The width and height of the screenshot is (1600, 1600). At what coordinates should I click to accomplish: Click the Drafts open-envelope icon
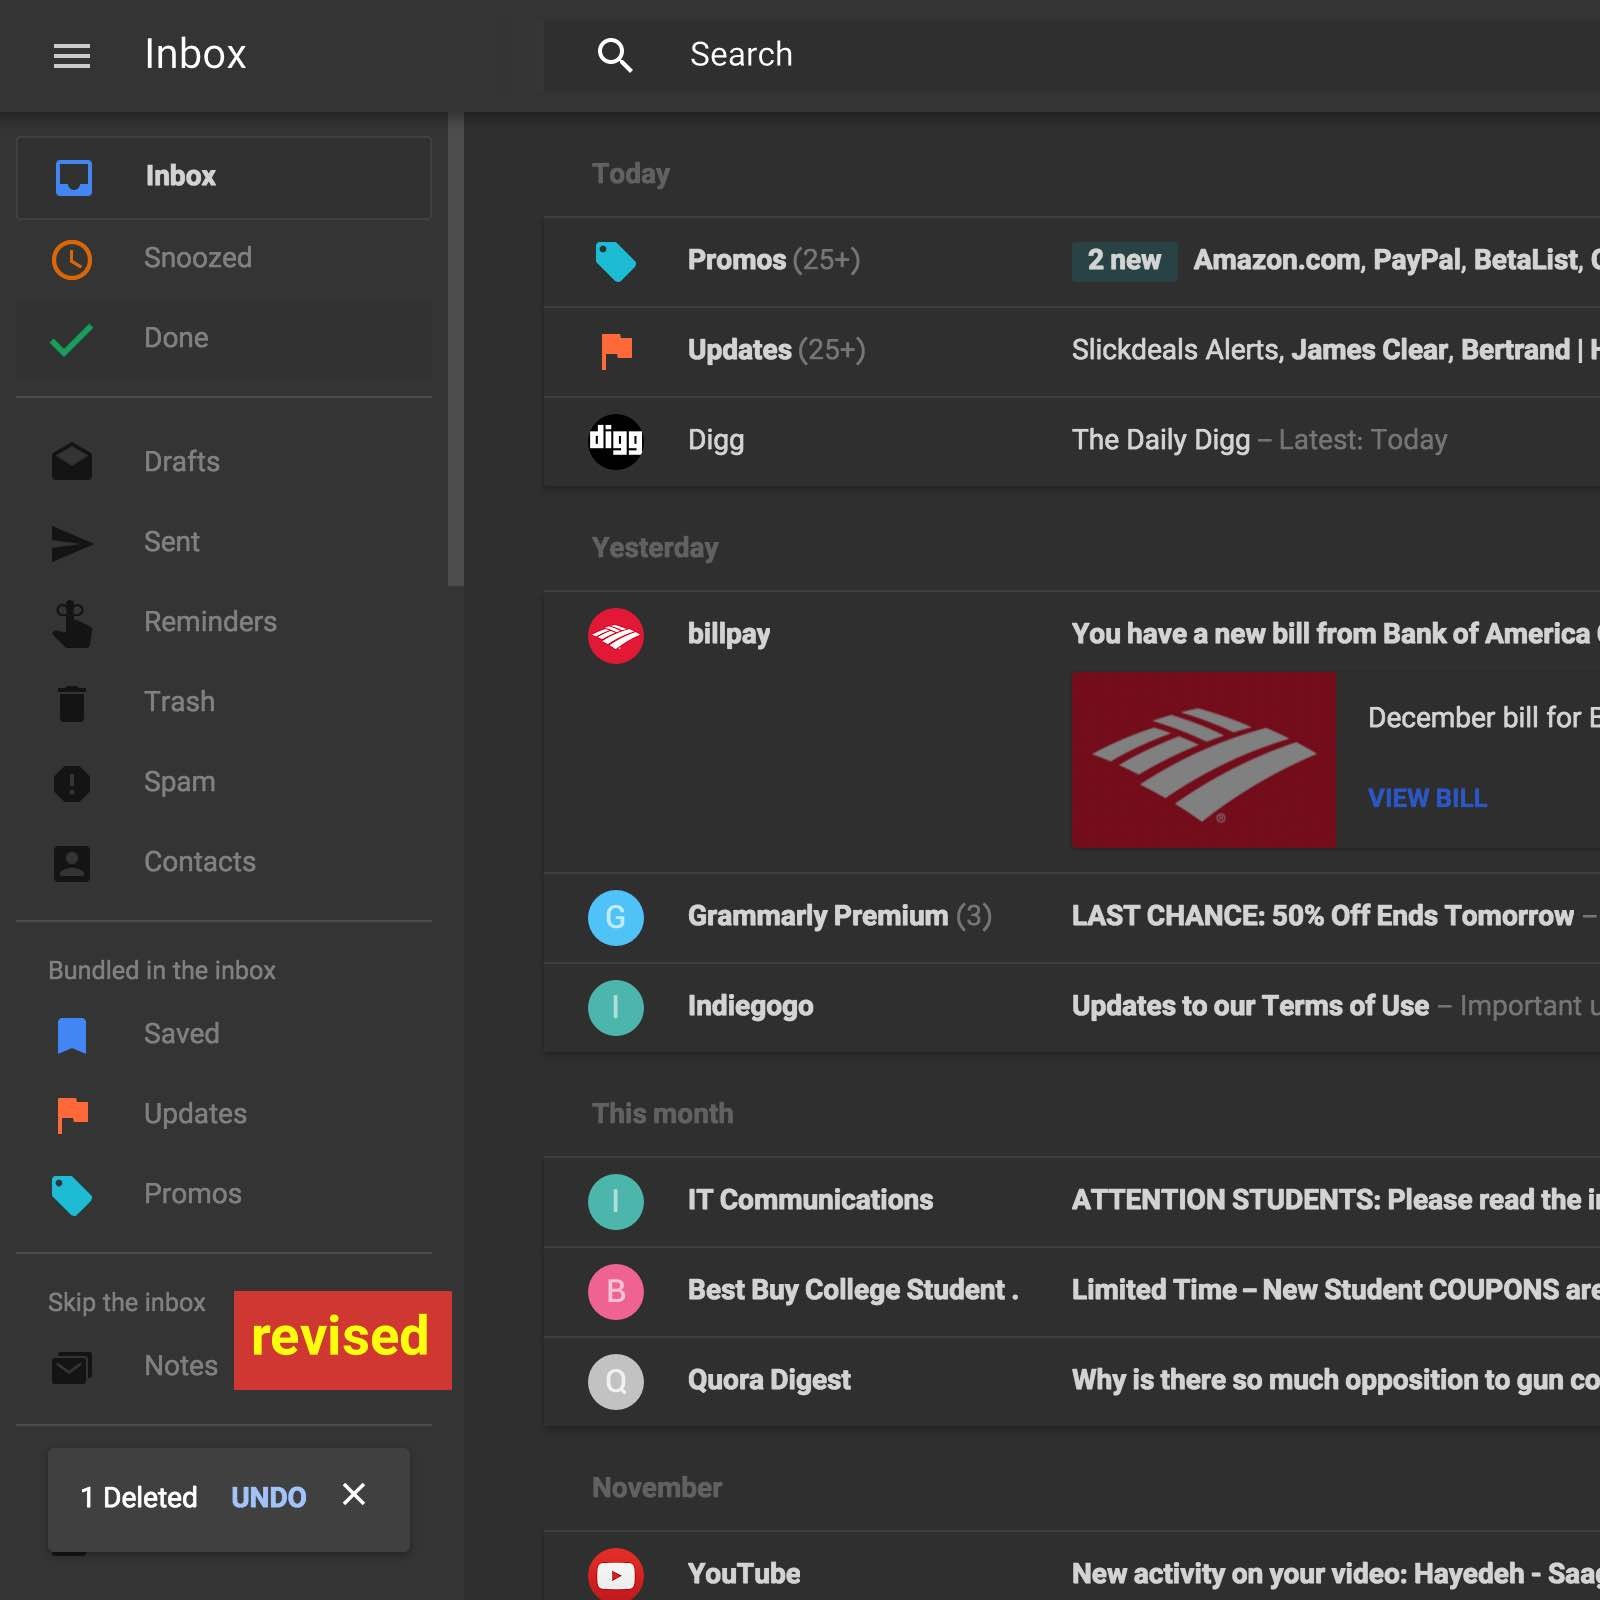tap(72, 461)
